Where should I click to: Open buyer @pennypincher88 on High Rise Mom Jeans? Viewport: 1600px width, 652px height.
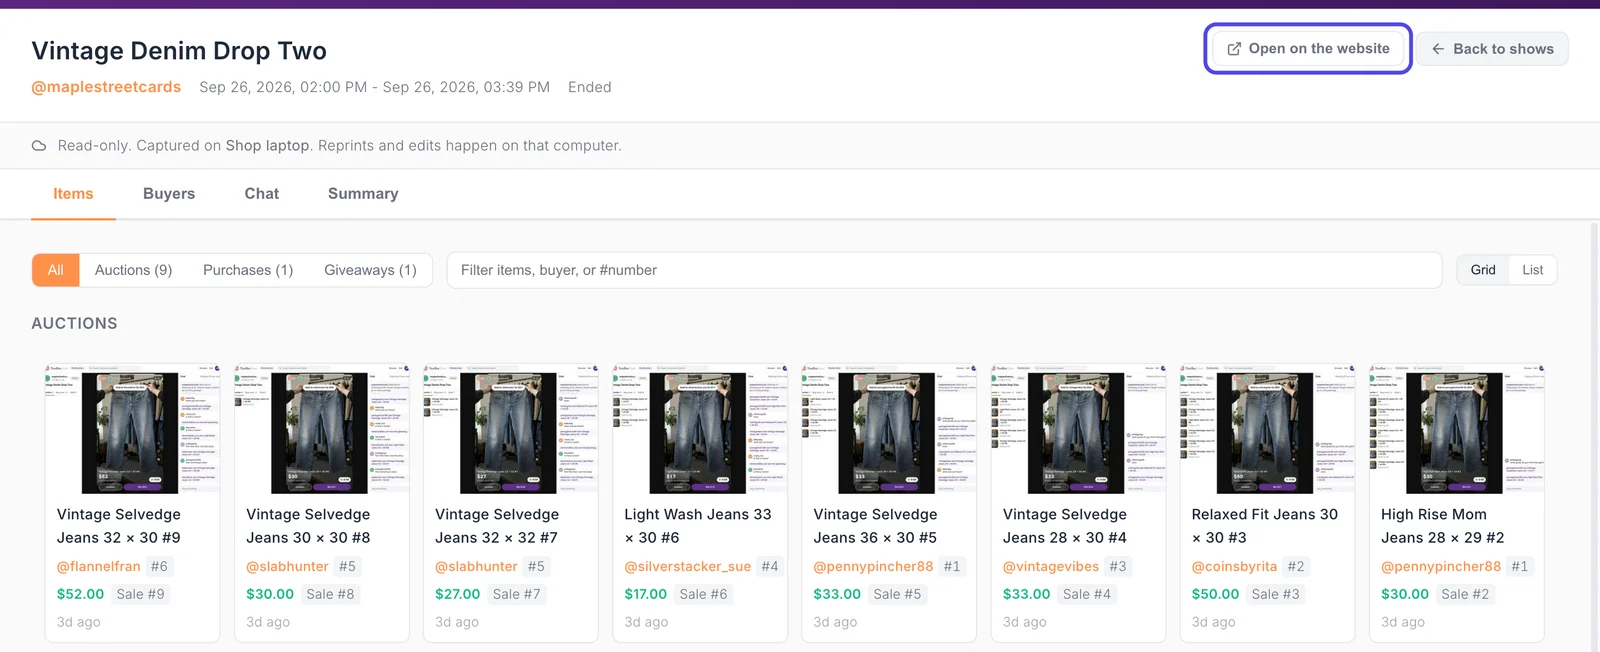pos(1441,566)
